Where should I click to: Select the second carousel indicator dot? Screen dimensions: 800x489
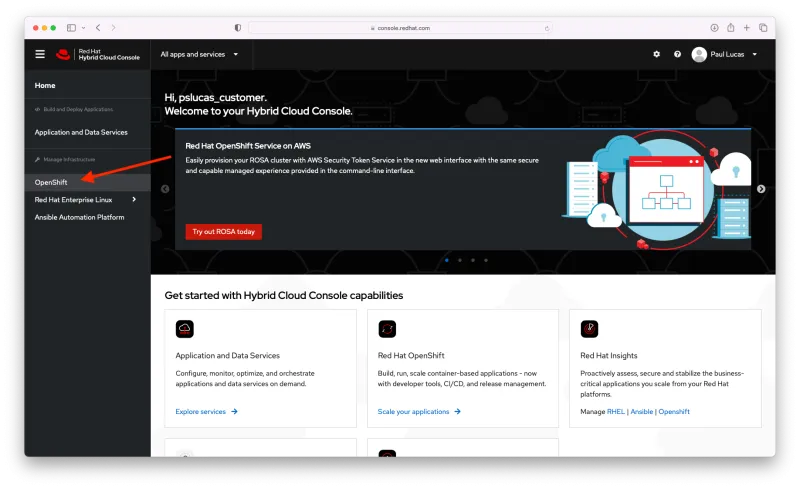[x=460, y=260]
